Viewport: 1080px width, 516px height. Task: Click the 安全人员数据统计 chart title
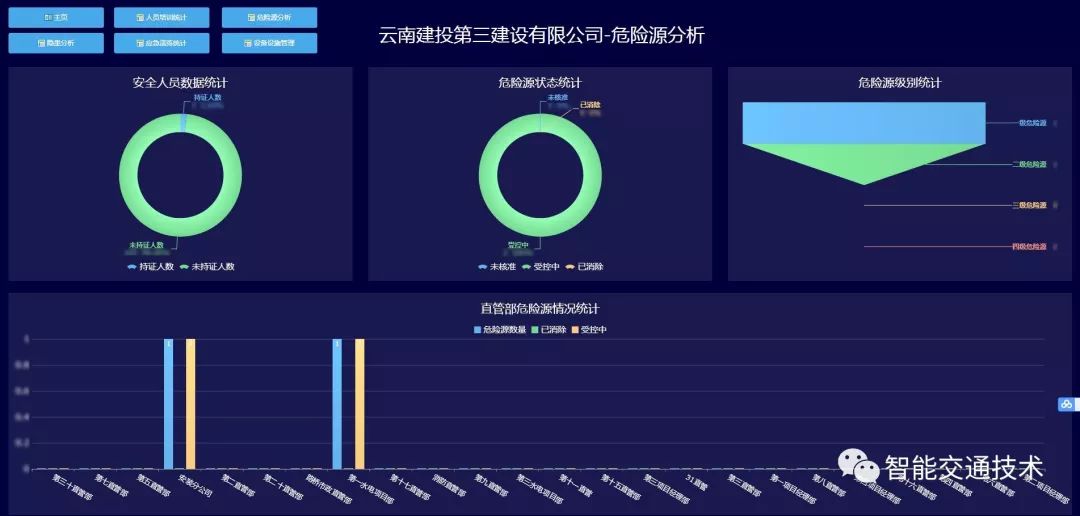click(x=180, y=83)
